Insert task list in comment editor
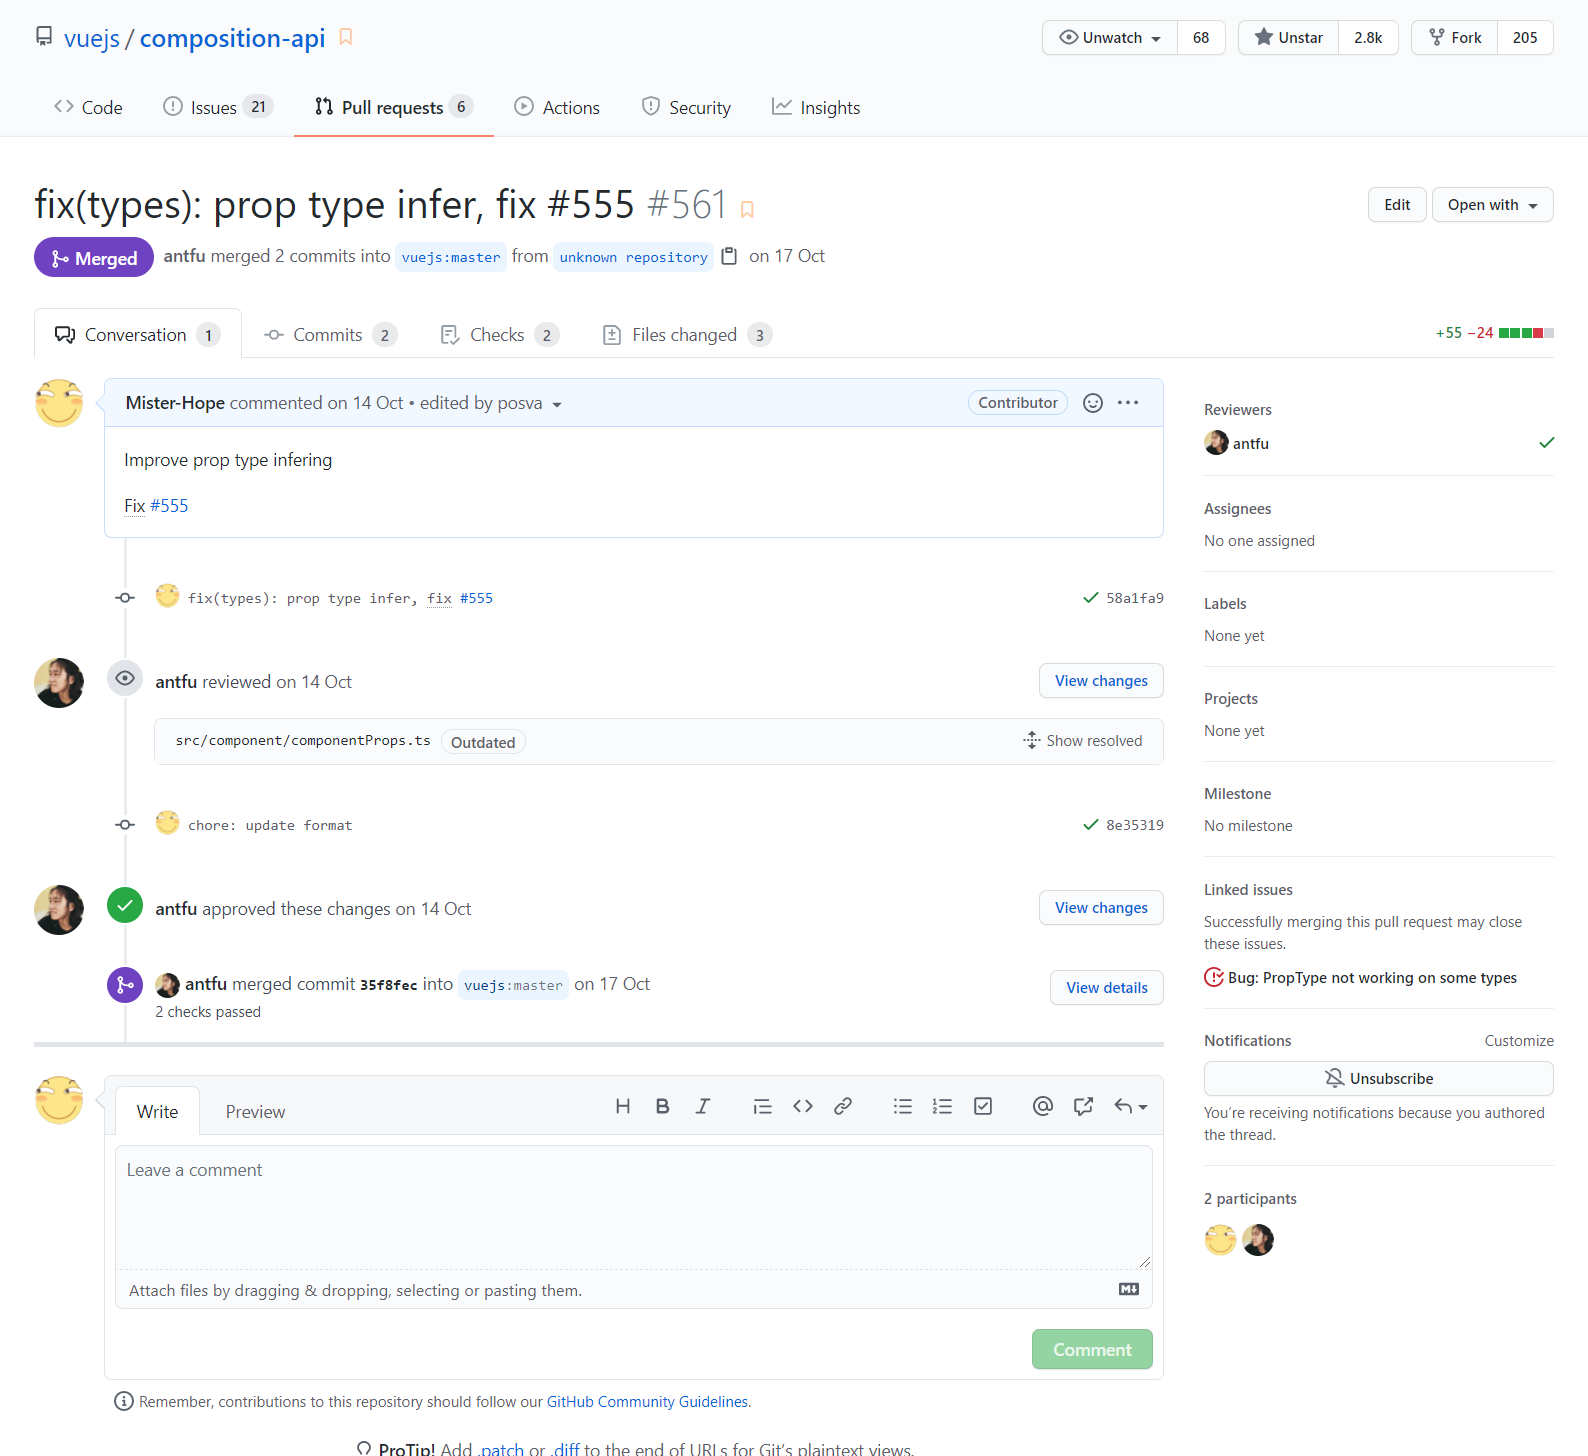Image resolution: width=1588 pixels, height=1456 pixels. click(x=983, y=1106)
